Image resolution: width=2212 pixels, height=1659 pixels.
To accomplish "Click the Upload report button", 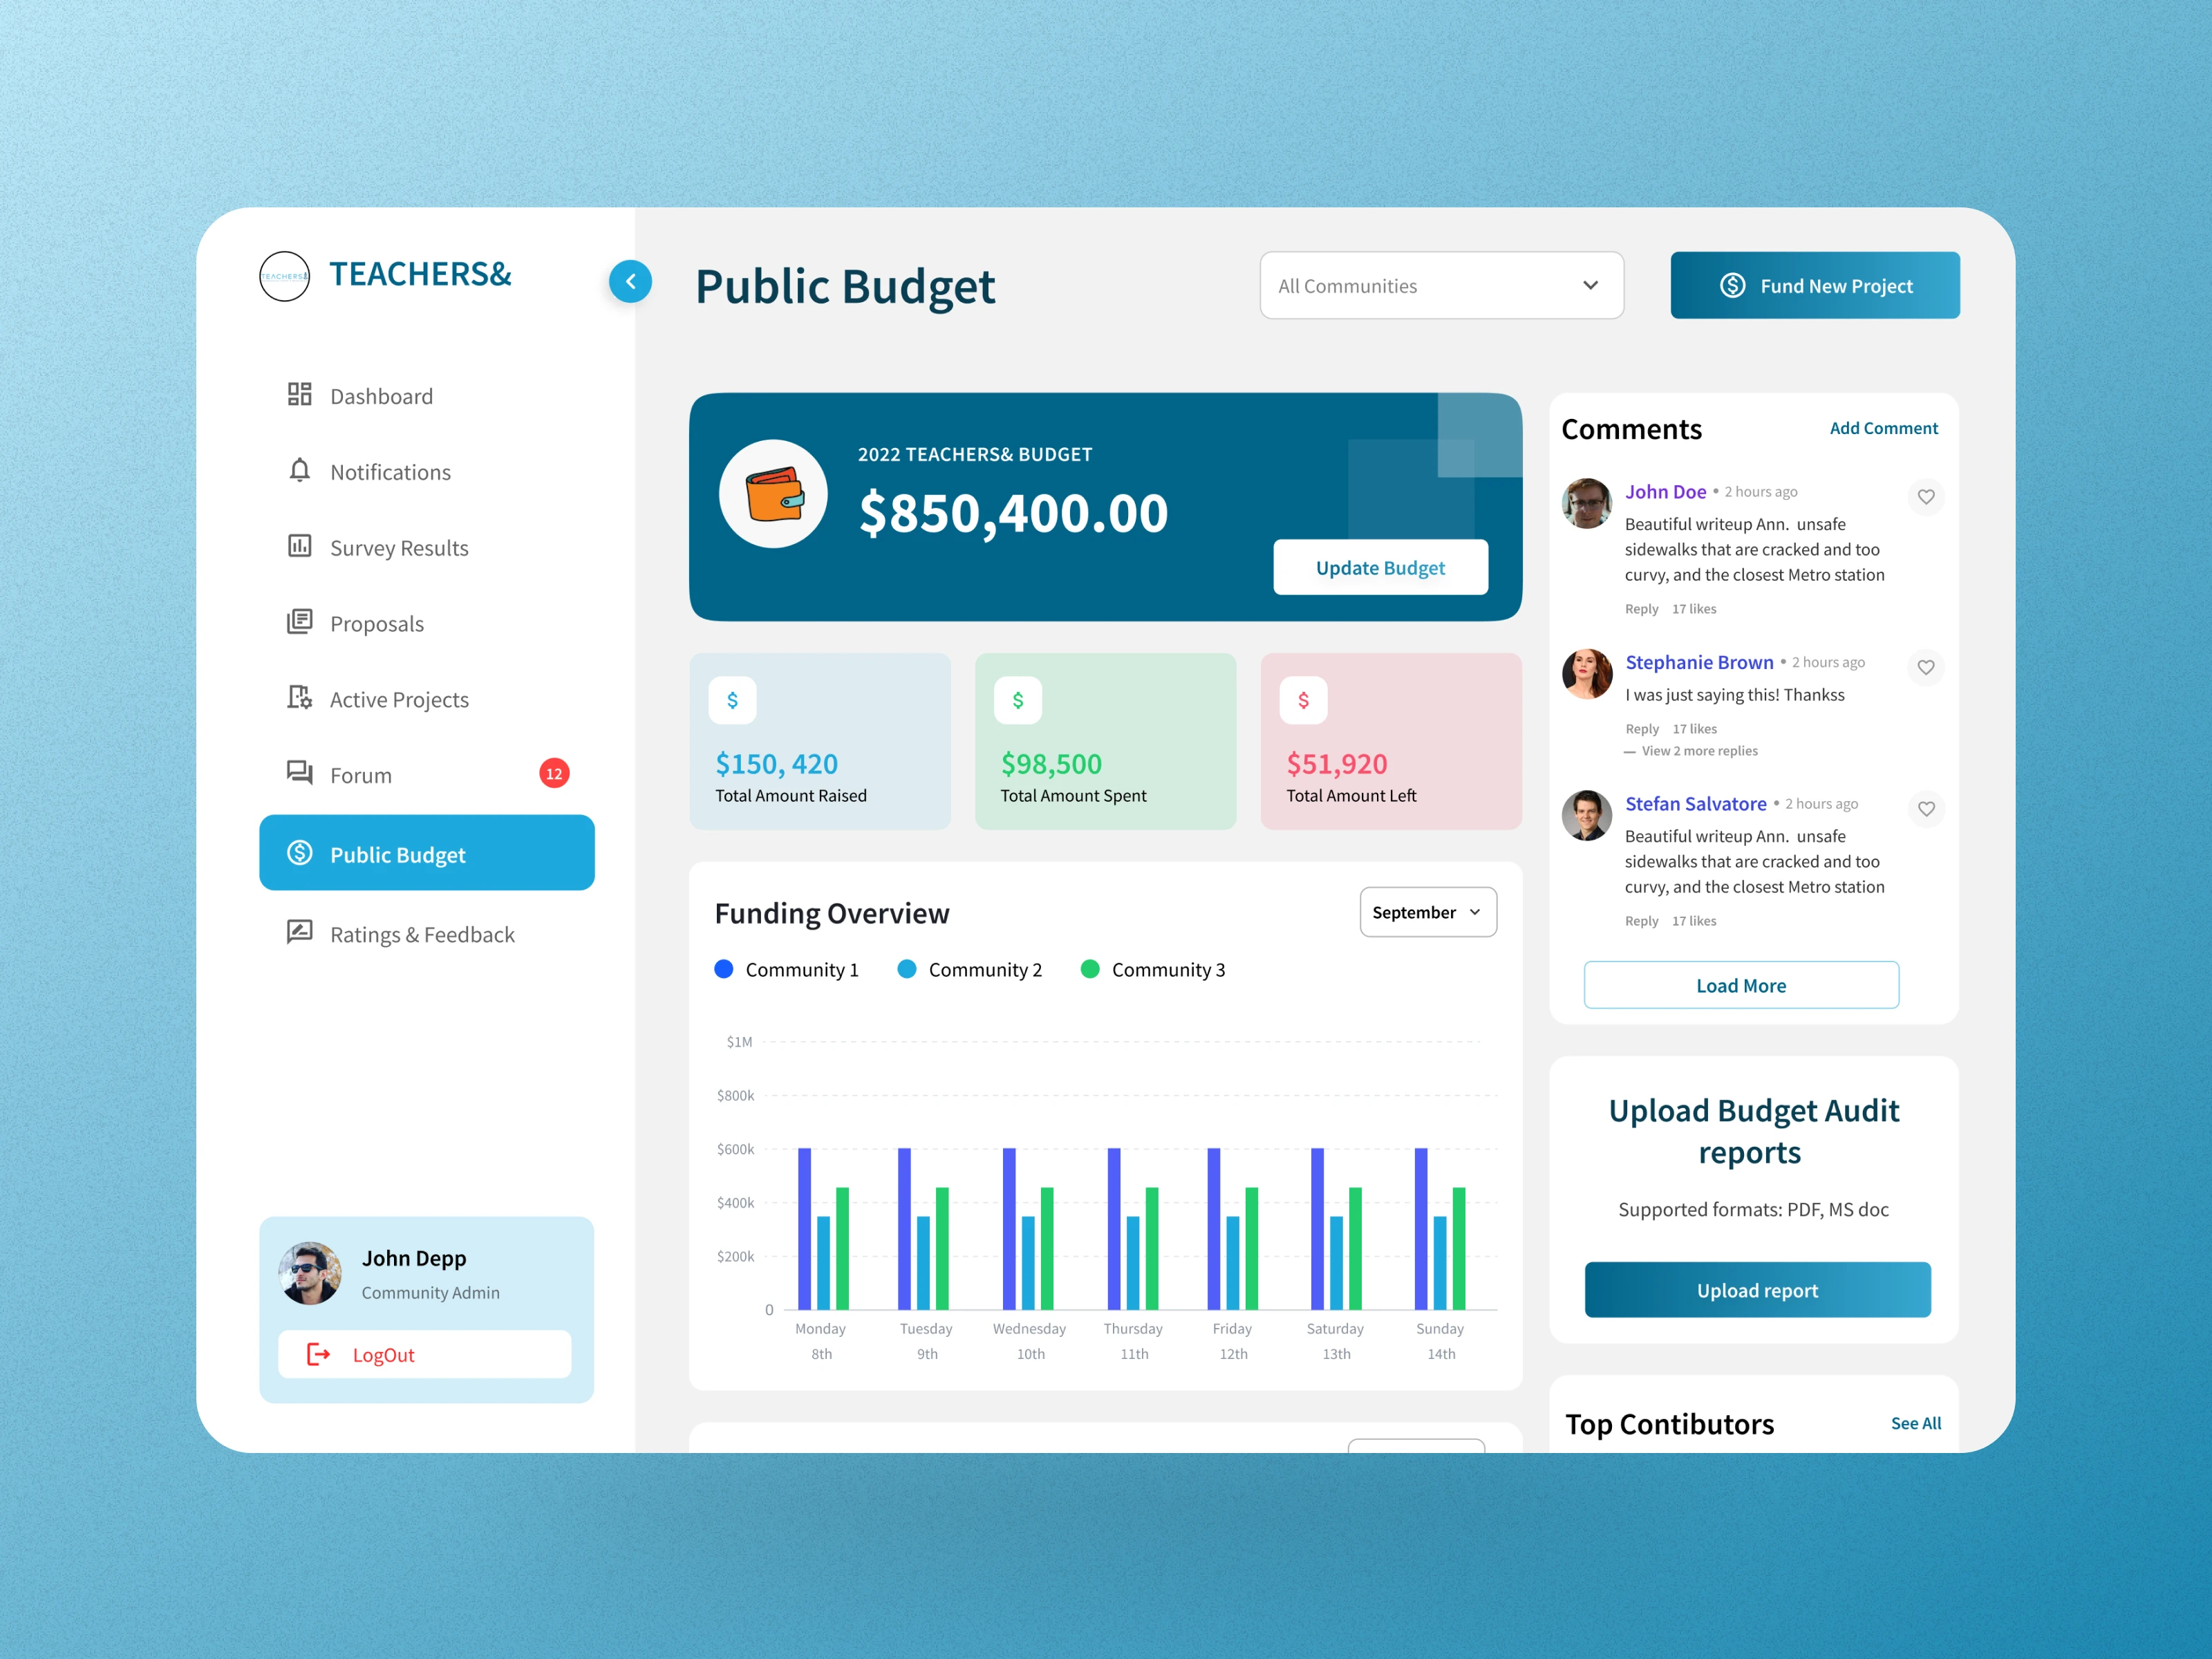I will pos(1757,1290).
